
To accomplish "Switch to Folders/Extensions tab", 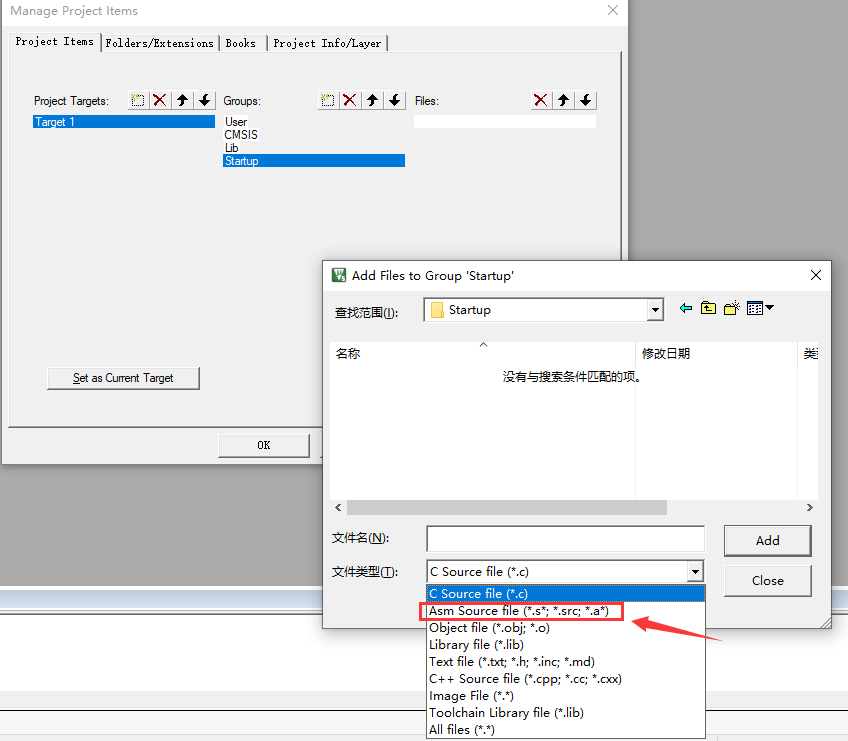I will (160, 43).
